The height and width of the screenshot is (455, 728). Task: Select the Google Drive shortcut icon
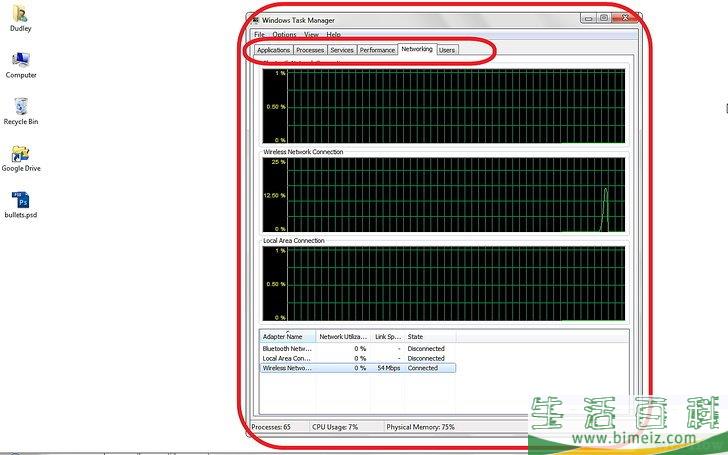click(21, 158)
